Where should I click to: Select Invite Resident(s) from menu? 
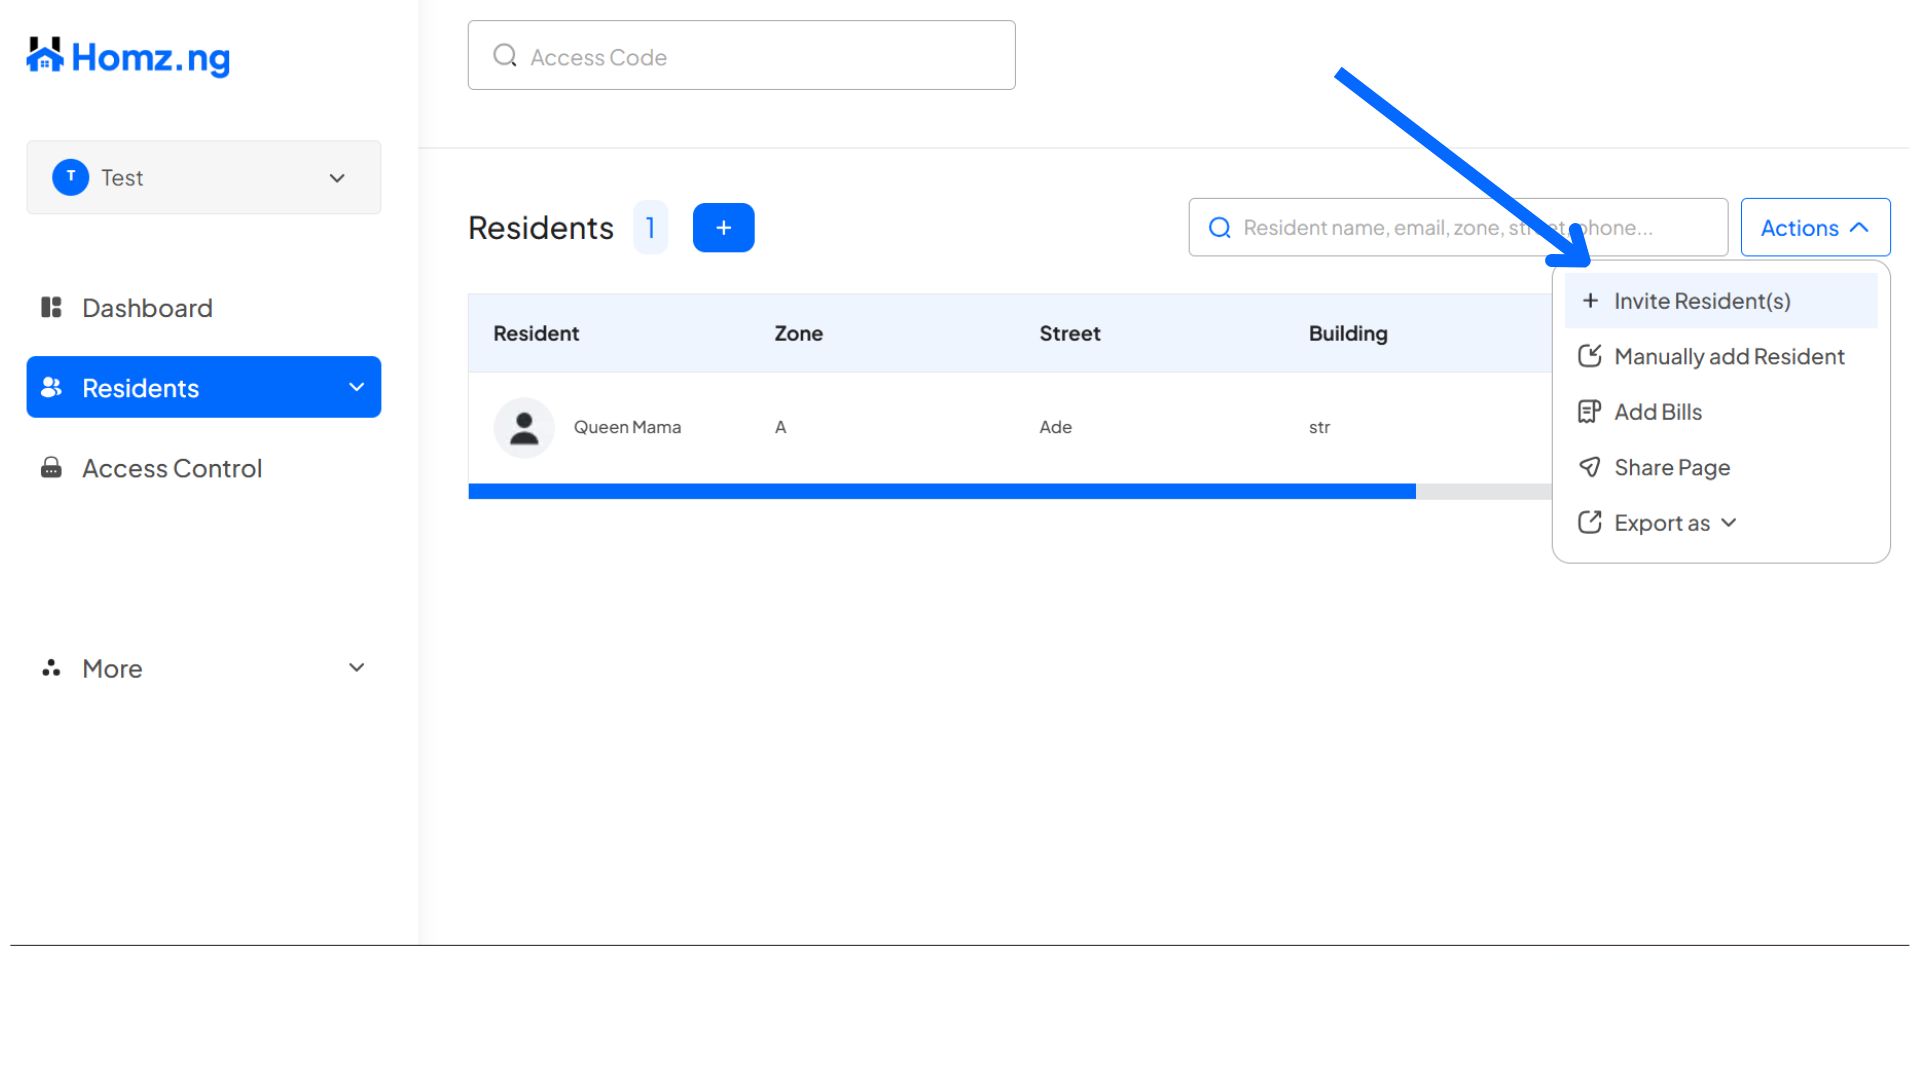pyautogui.click(x=1701, y=301)
